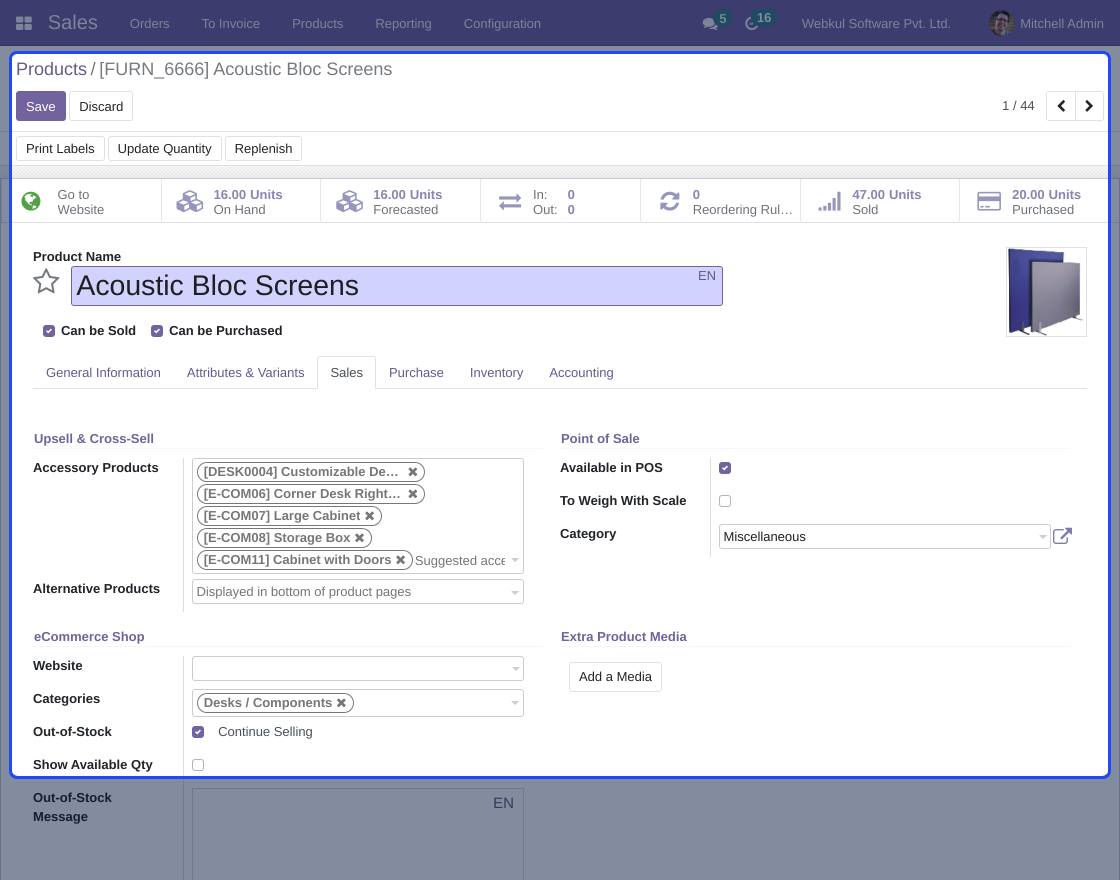1120x880 pixels.
Task: Select the Sales tab
Action: (x=346, y=373)
